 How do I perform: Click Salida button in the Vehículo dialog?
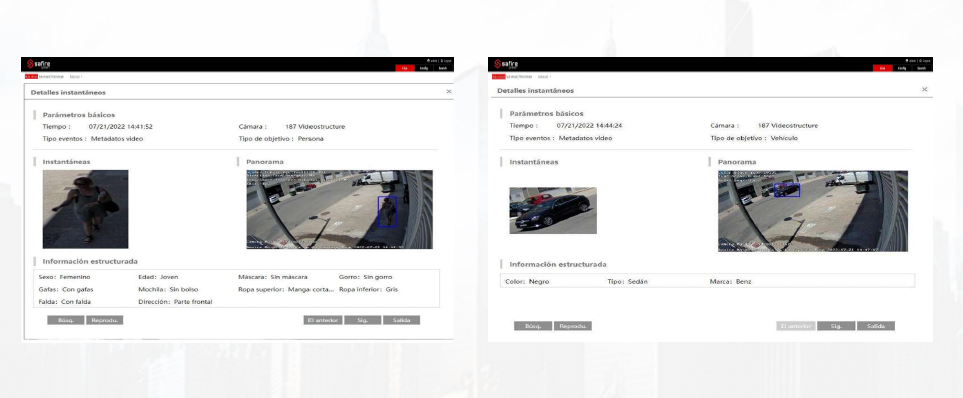[x=876, y=326]
